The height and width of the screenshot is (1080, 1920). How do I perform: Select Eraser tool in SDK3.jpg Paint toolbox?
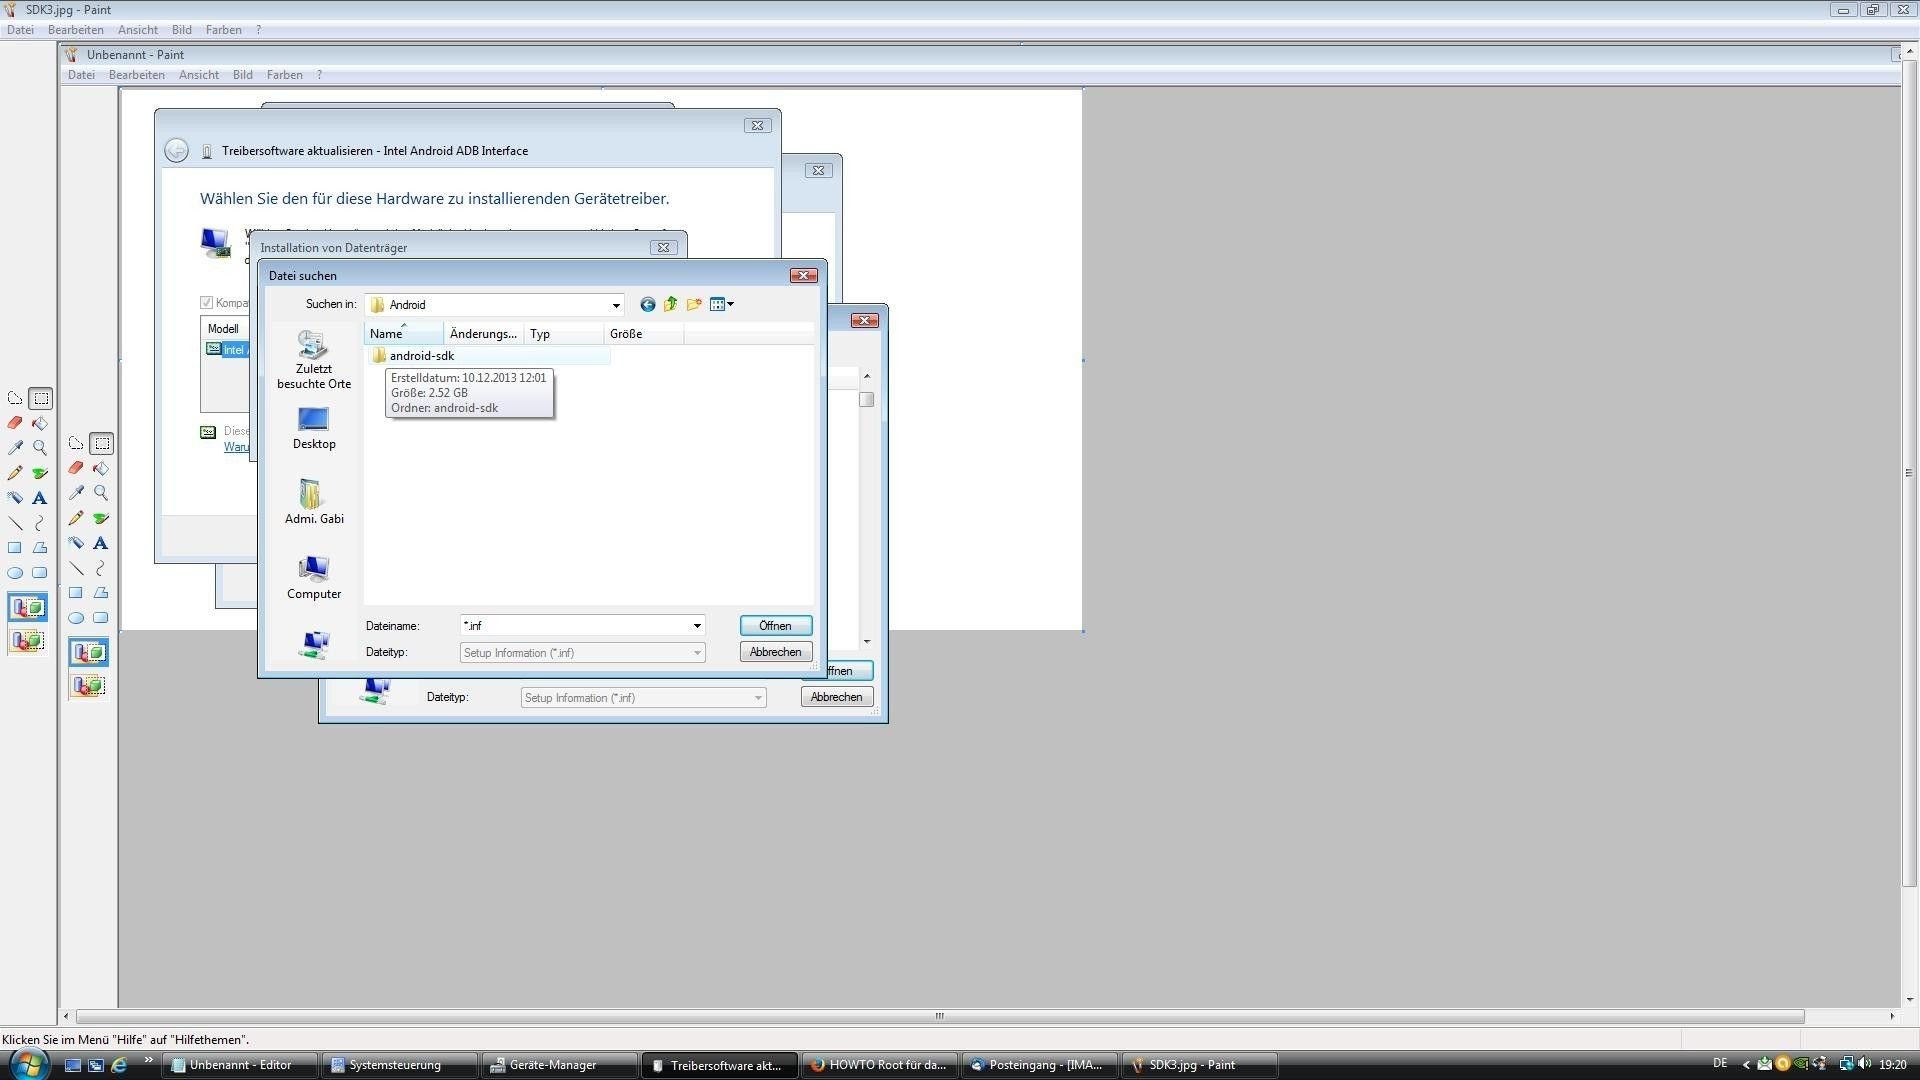(x=15, y=423)
